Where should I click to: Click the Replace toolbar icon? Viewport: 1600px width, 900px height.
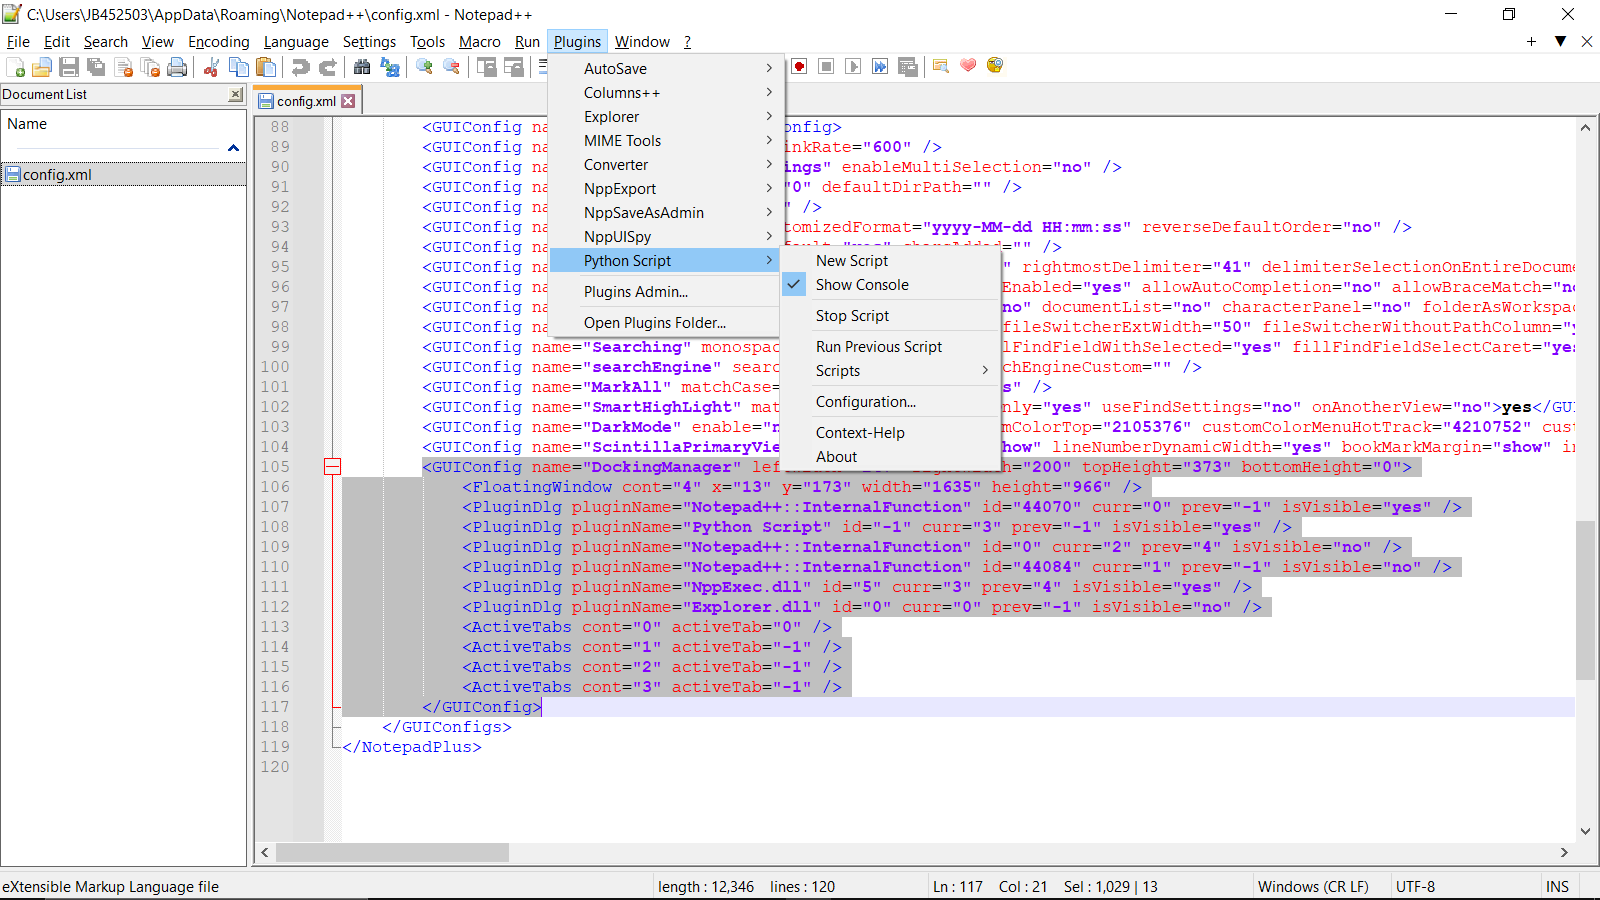click(x=390, y=67)
